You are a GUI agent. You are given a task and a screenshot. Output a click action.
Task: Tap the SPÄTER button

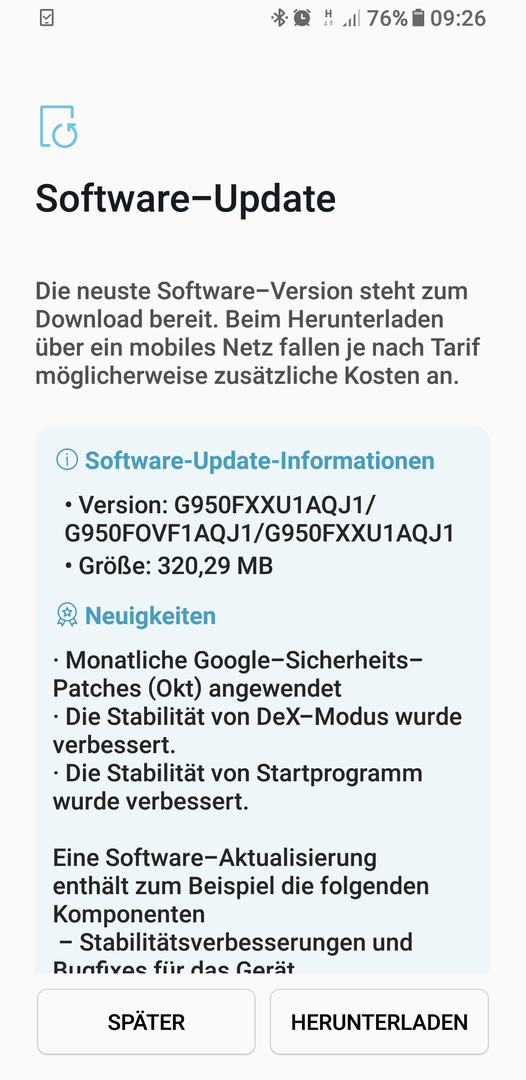click(146, 1021)
